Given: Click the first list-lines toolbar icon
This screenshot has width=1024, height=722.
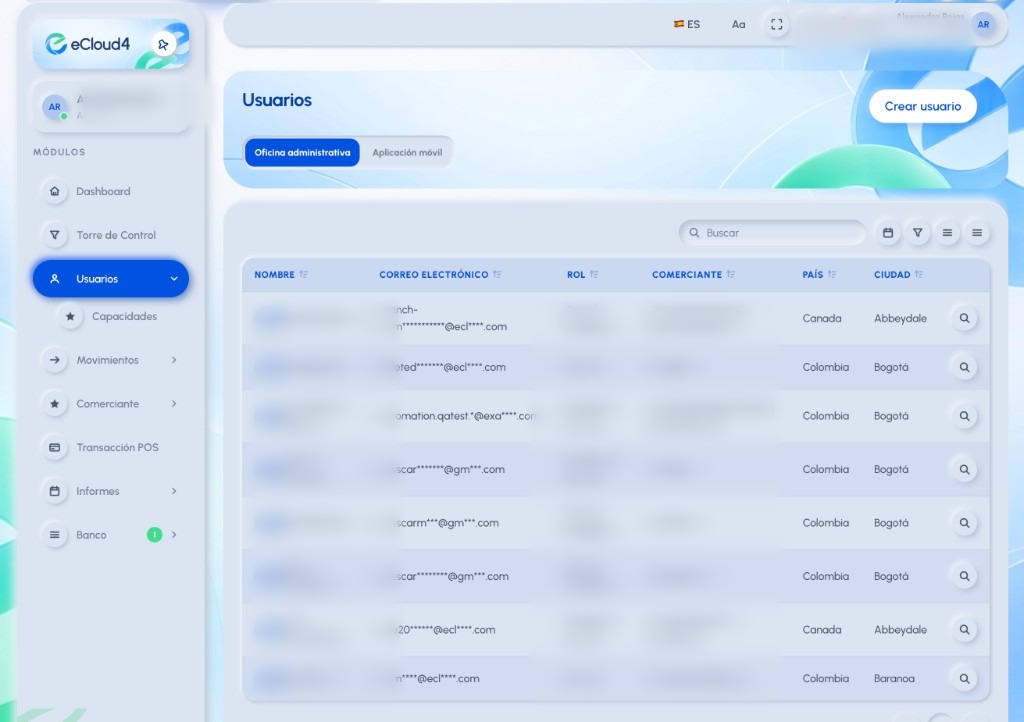Looking at the screenshot, I should pyautogui.click(x=947, y=232).
